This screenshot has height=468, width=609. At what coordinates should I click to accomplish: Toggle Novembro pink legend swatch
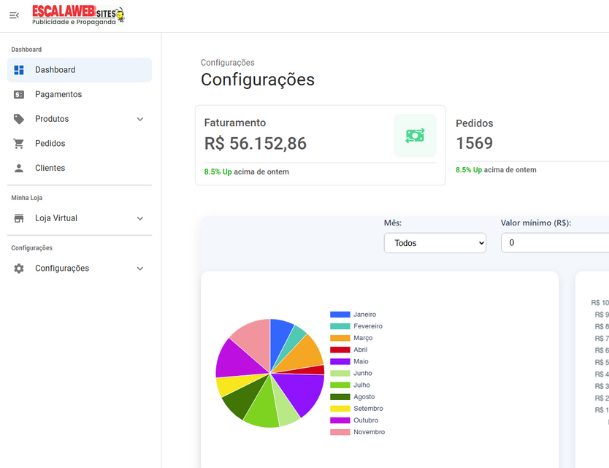pyautogui.click(x=340, y=432)
